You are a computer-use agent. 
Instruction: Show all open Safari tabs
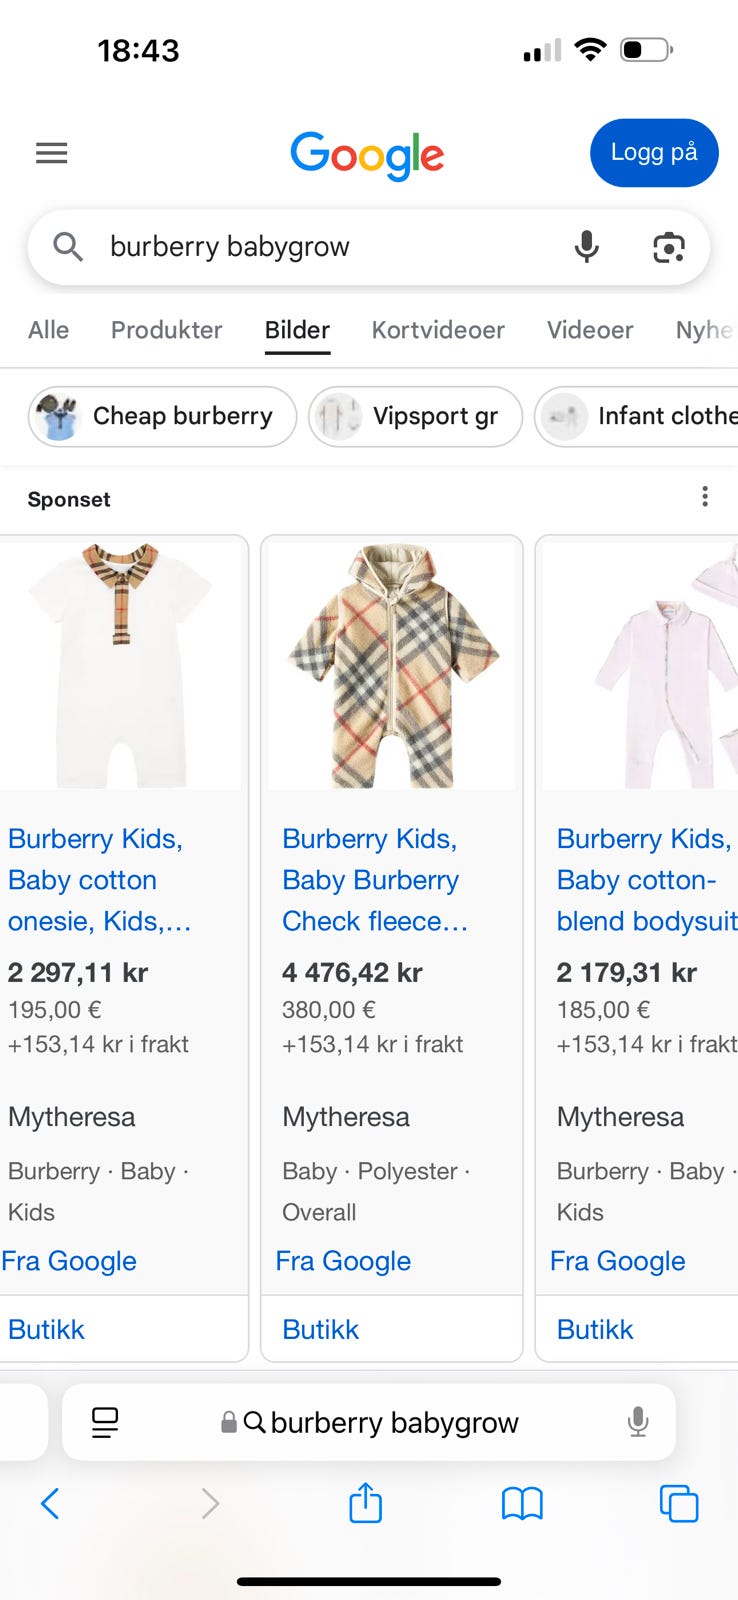click(679, 1503)
